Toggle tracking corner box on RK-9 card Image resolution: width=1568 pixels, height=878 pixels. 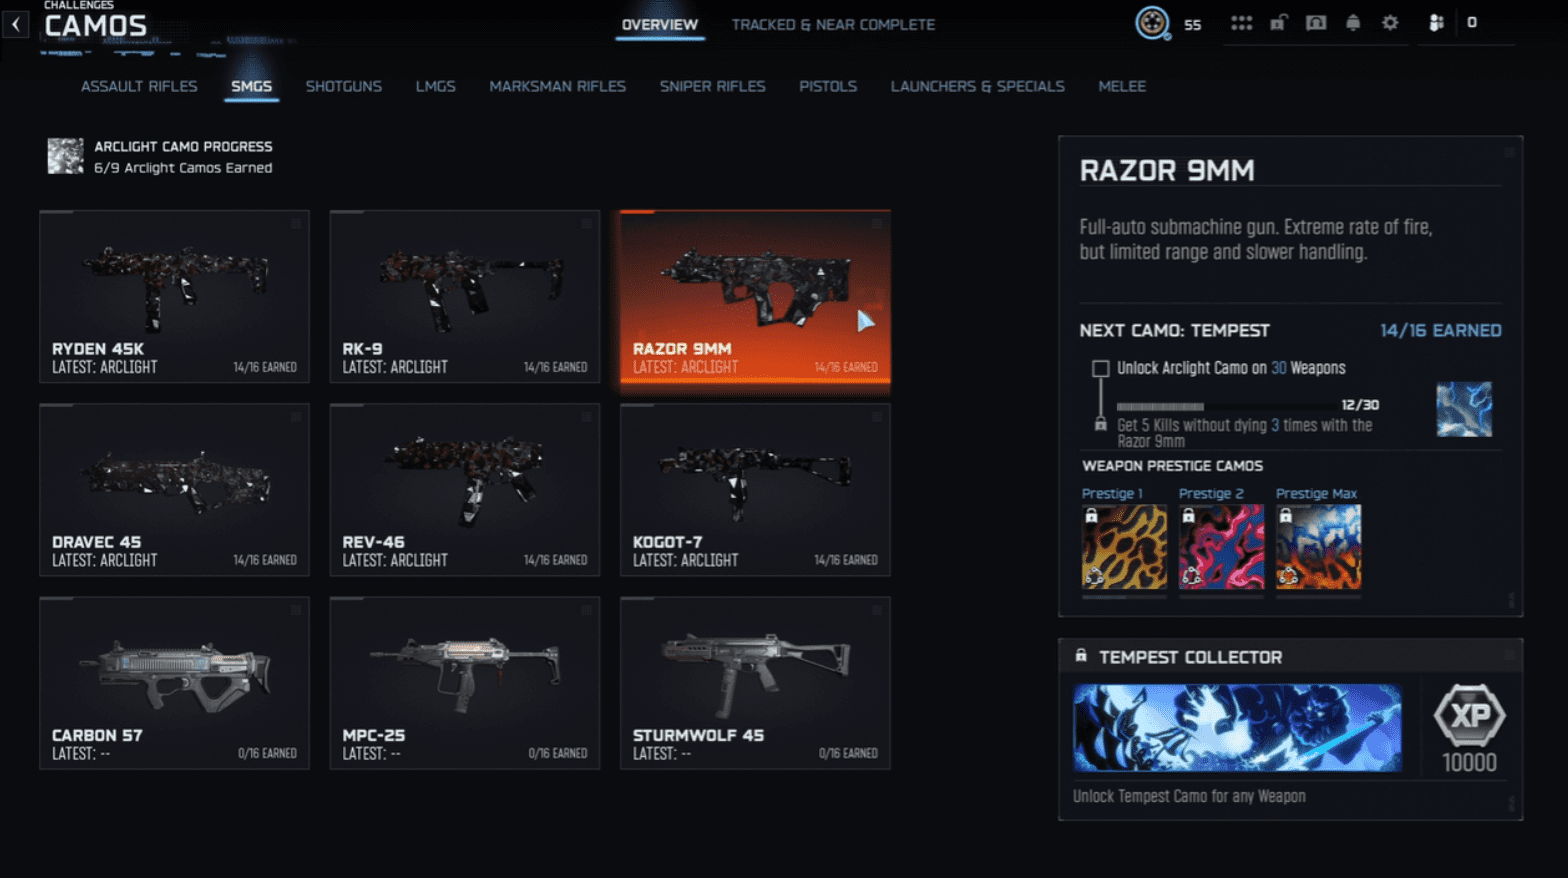tap(587, 224)
